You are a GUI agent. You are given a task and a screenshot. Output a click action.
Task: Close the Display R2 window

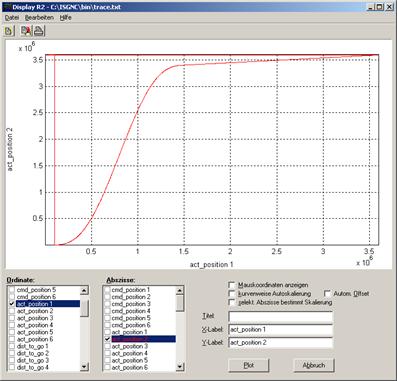click(x=389, y=7)
